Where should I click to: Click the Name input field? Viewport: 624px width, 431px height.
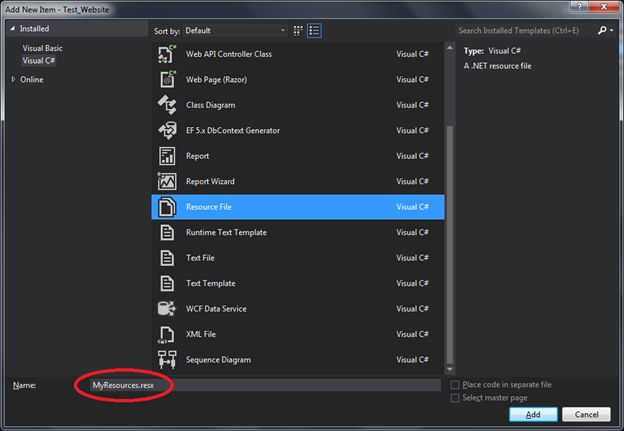coord(265,385)
